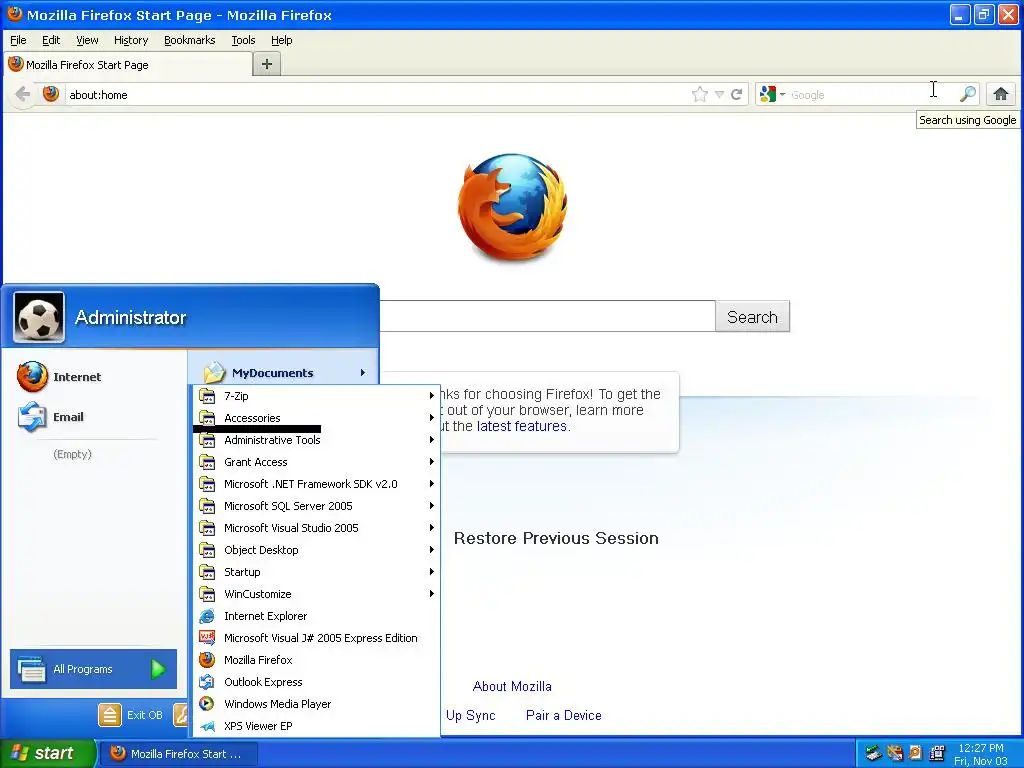Open a new tab with plus button
The width and height of the screenshot is (1024, 768).
[x=266, y=64]
